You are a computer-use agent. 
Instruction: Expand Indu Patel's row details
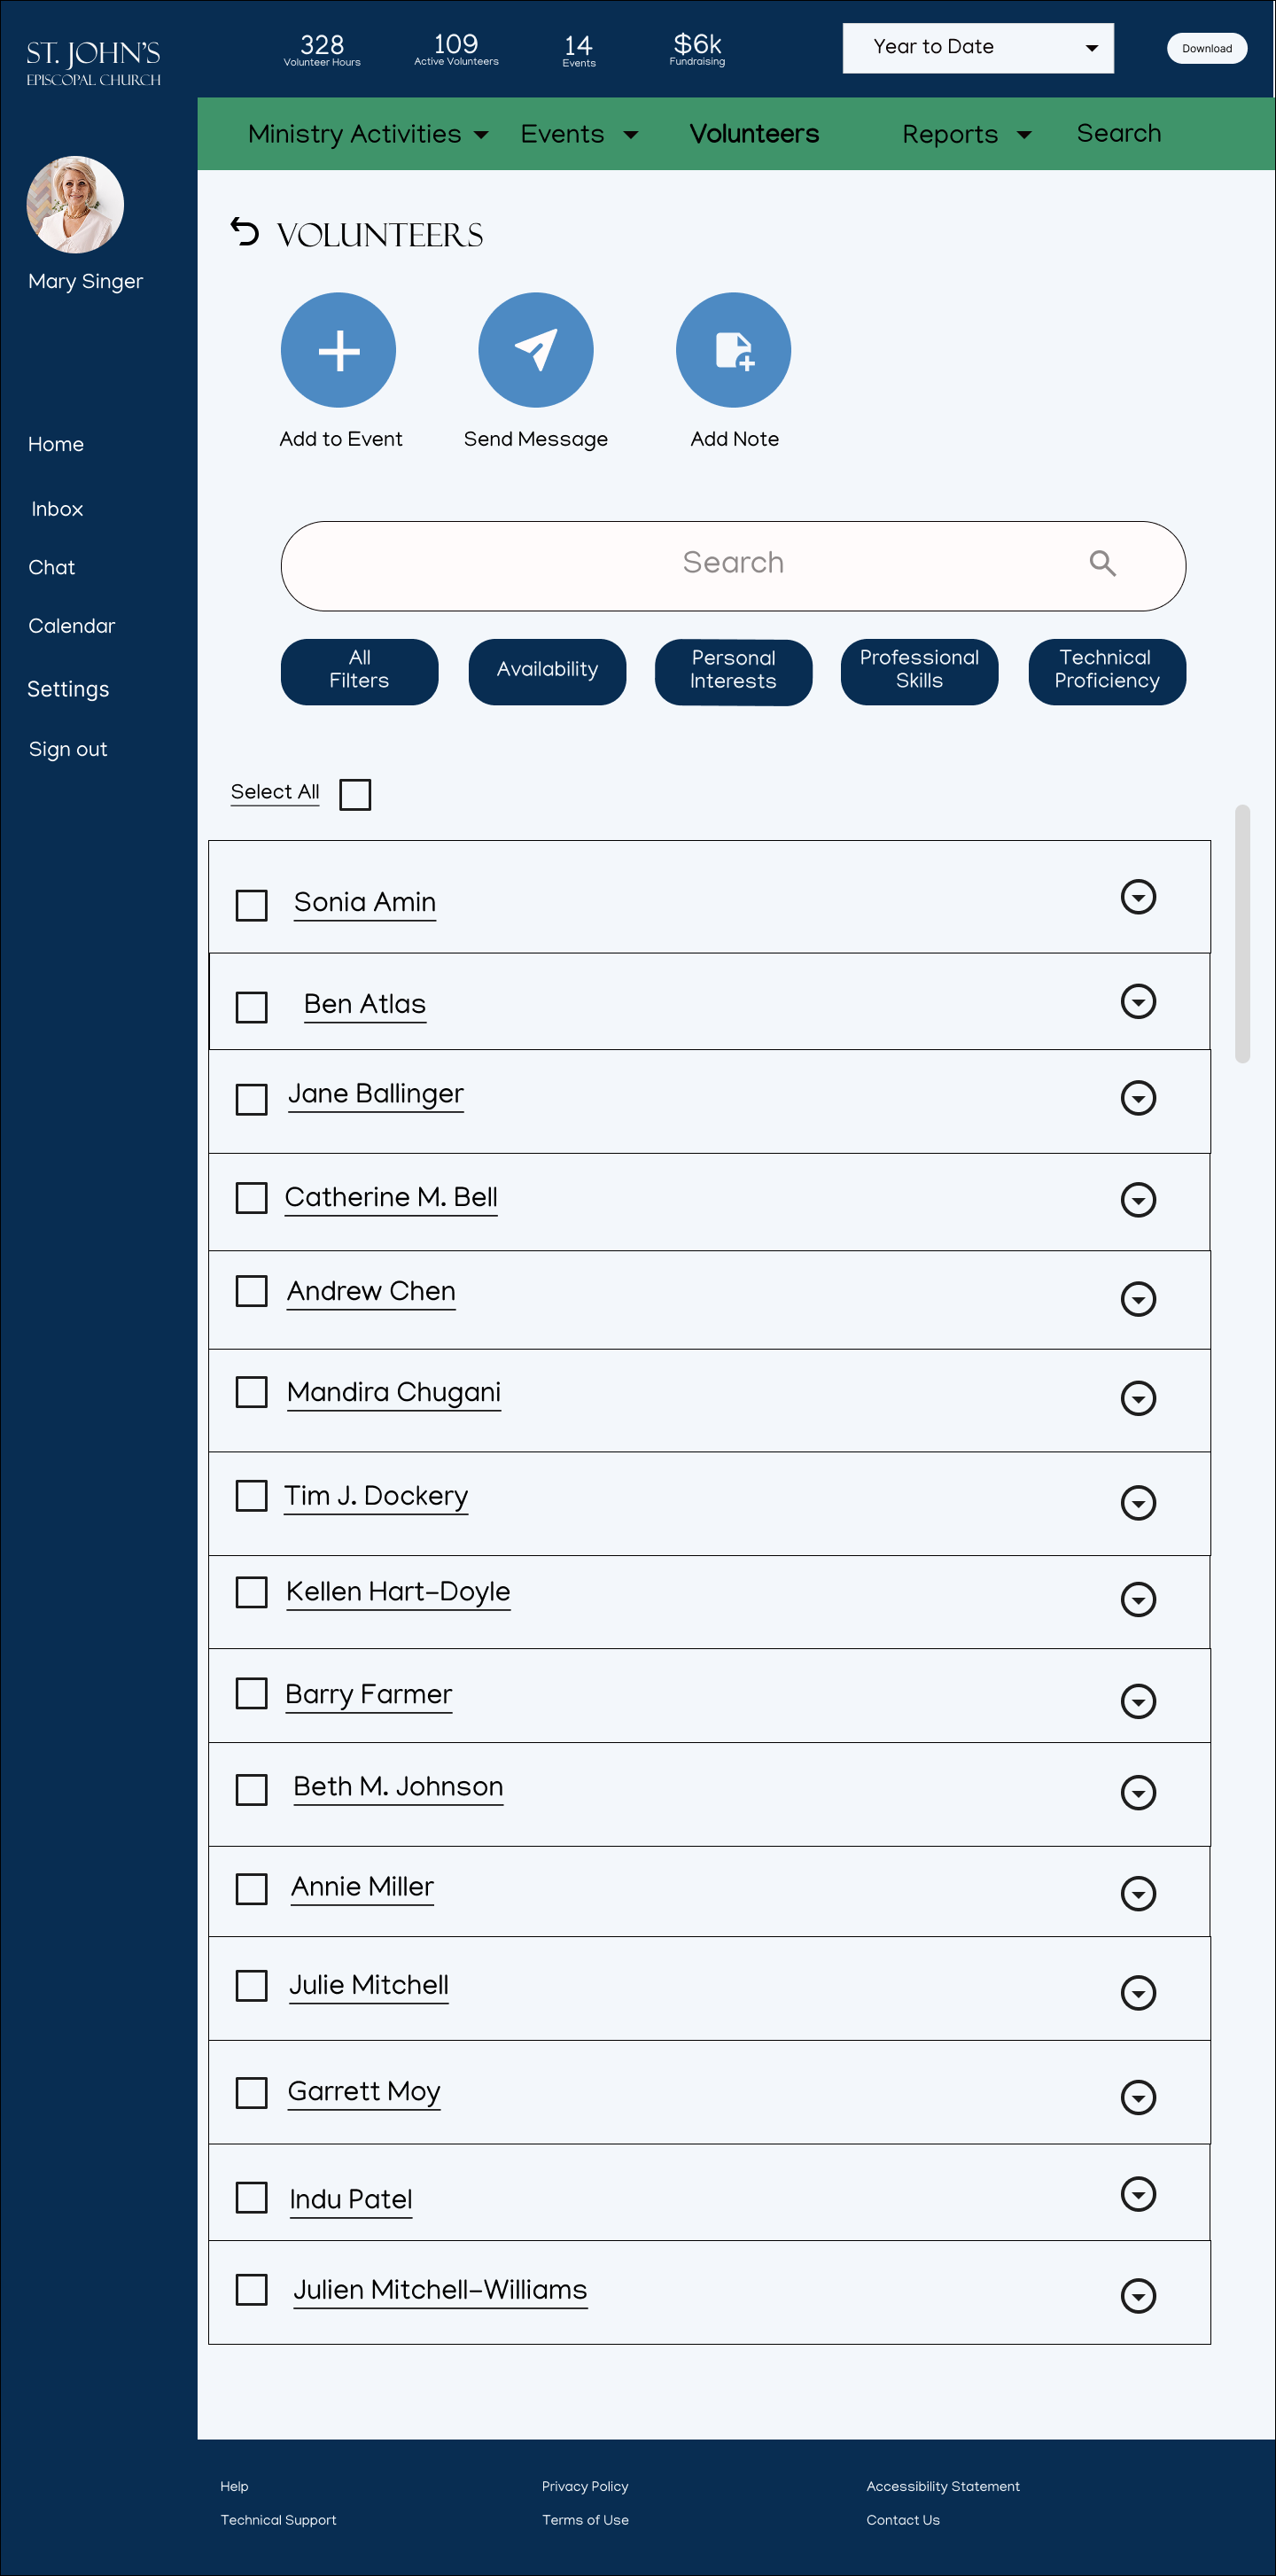click(1138, 2194)
